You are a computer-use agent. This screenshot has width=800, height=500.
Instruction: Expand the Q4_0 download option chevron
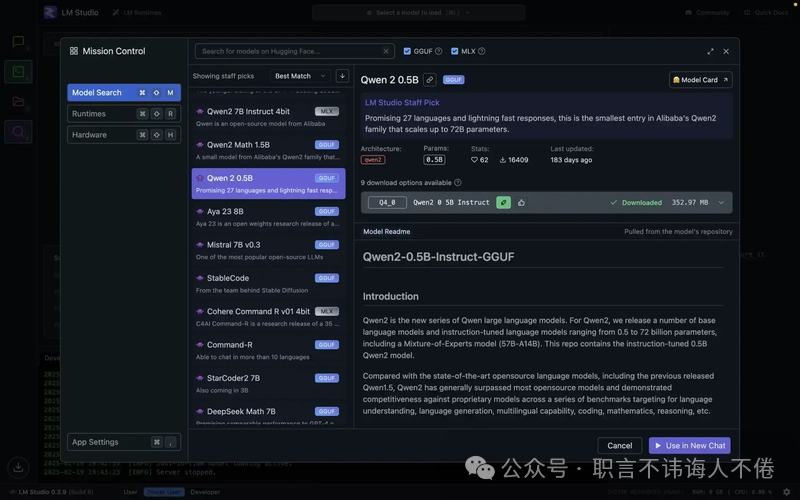[721, 203]
